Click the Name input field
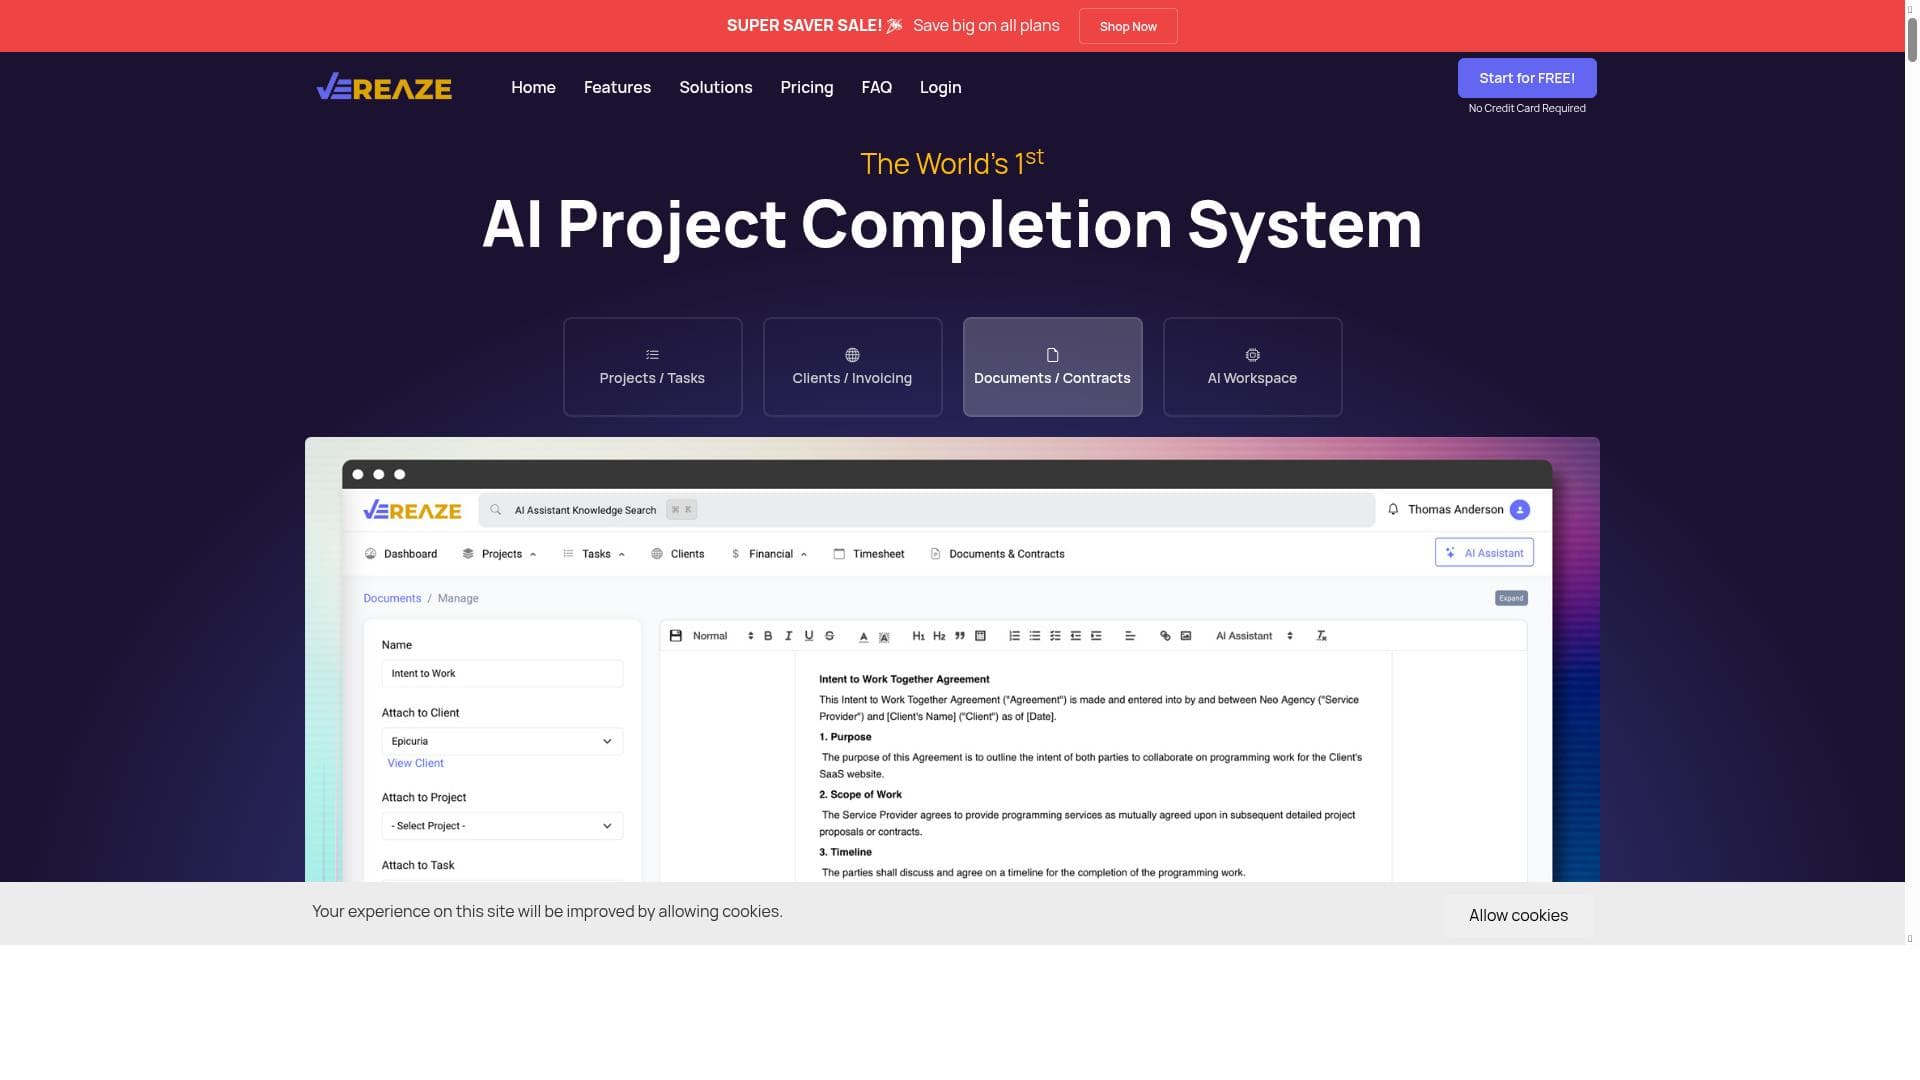 (502, 674)
